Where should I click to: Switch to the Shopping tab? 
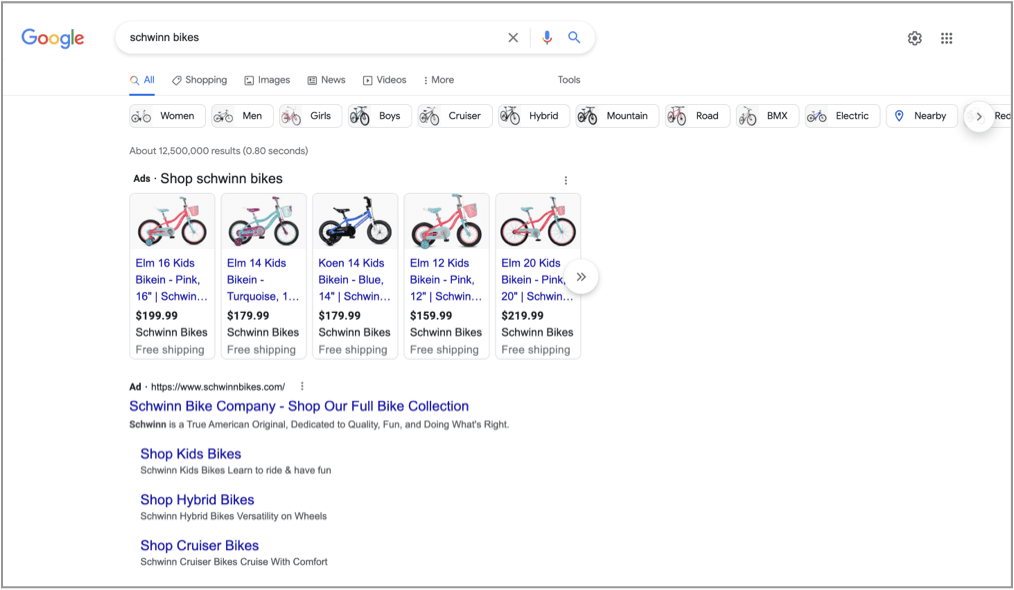pyautogui.click(x=200, y=80)
